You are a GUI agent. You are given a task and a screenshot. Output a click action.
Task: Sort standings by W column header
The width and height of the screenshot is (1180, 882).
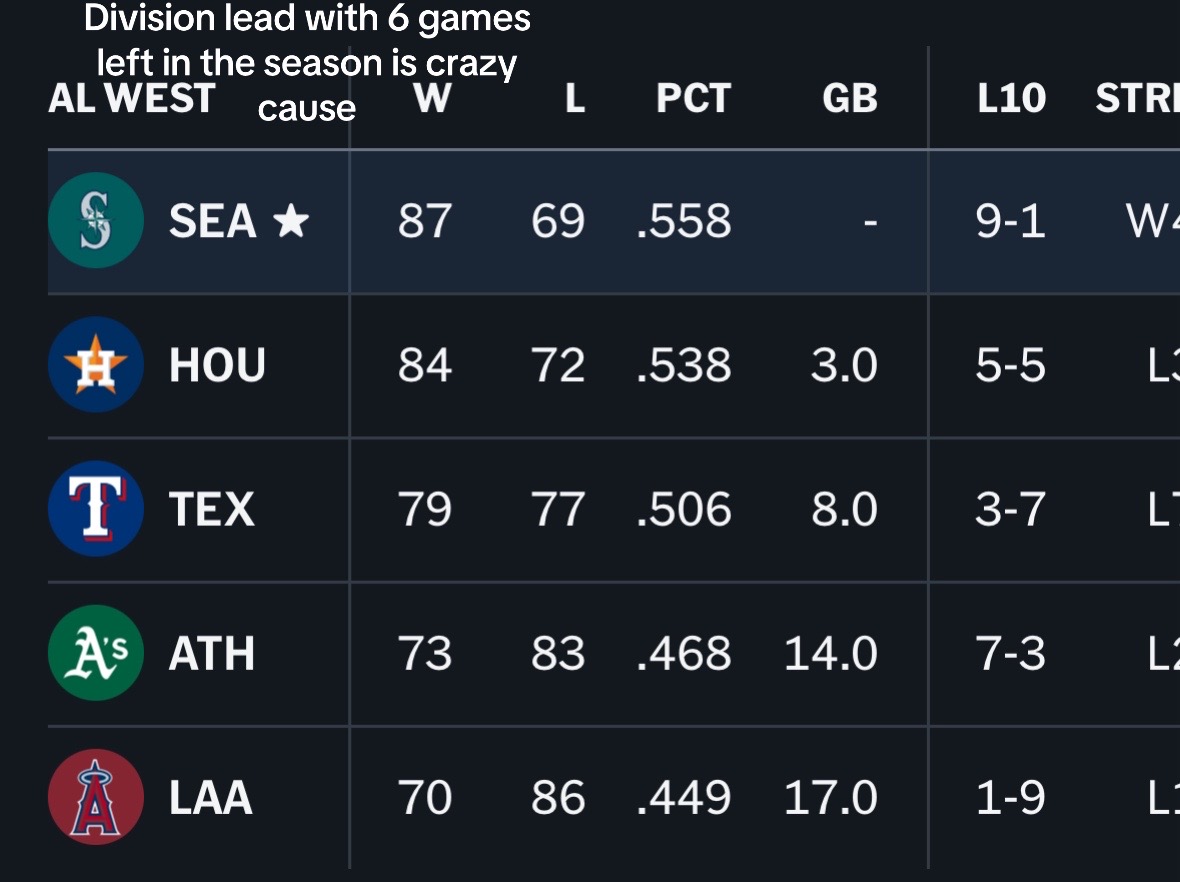coord(433,98)
